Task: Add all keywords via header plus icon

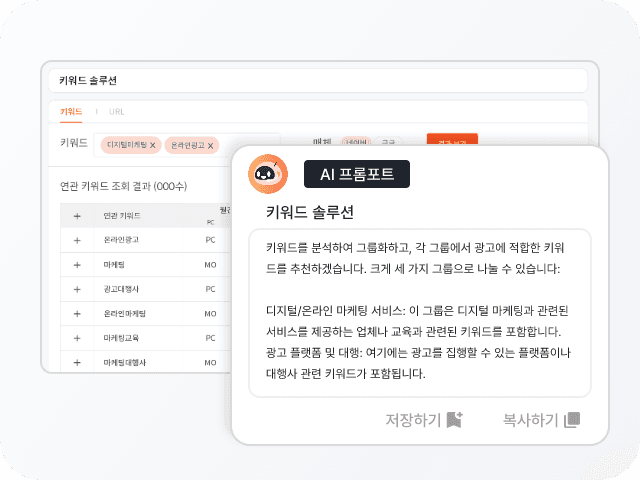Action: [77, 216]
